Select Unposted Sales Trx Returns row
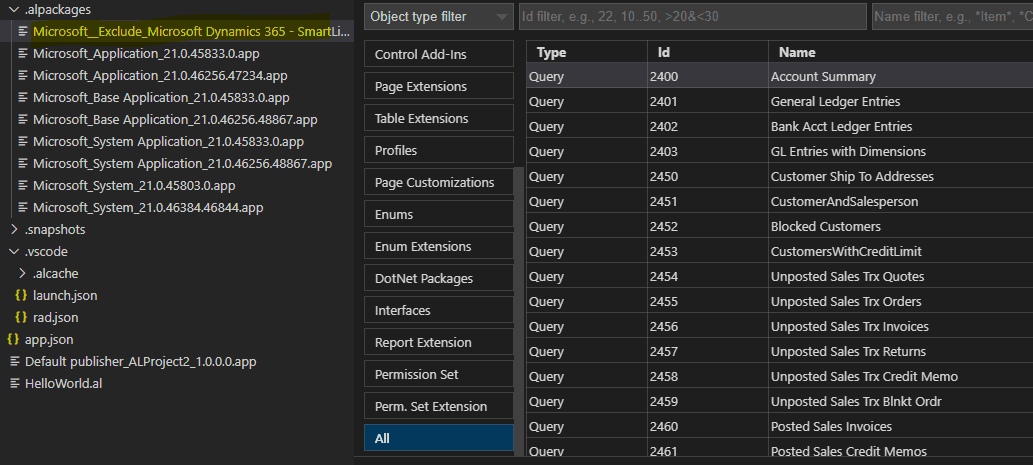 (x=779, y=352)
